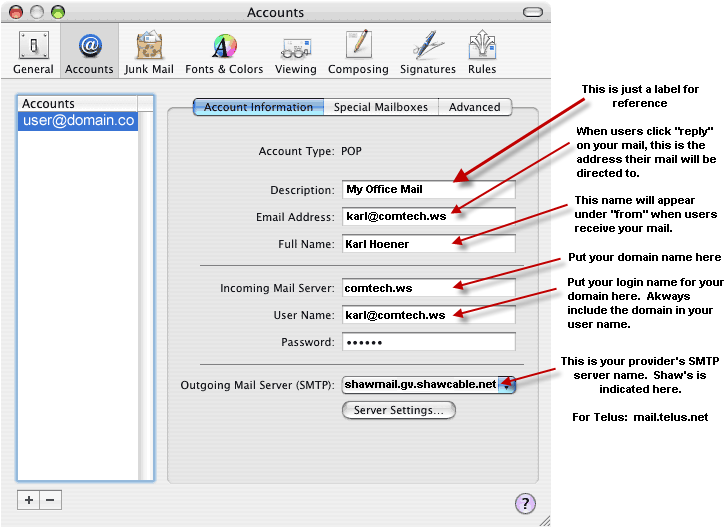This screenshot has height=528, width=725.
Task: Switch to the Viewing preferences
Action: [x=296, y=51]
